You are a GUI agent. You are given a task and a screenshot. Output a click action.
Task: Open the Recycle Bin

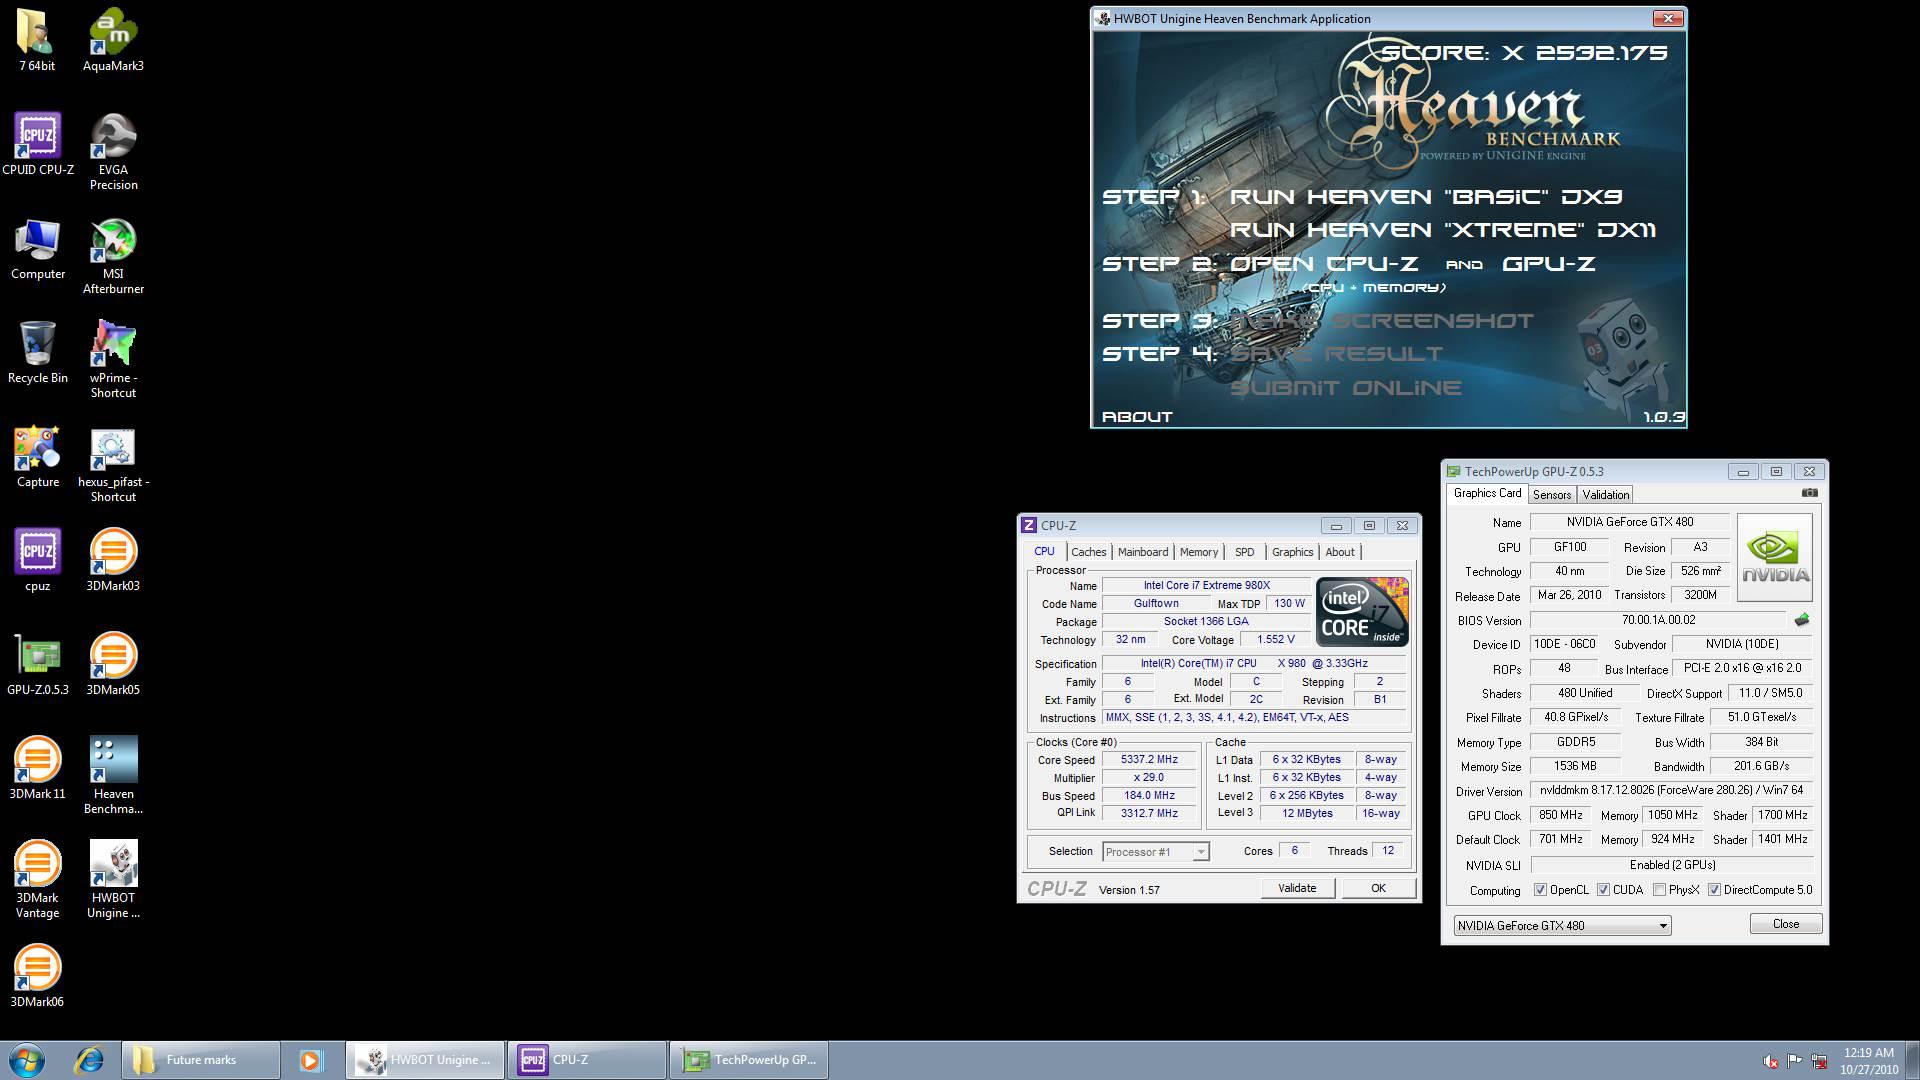coord(37,352)
